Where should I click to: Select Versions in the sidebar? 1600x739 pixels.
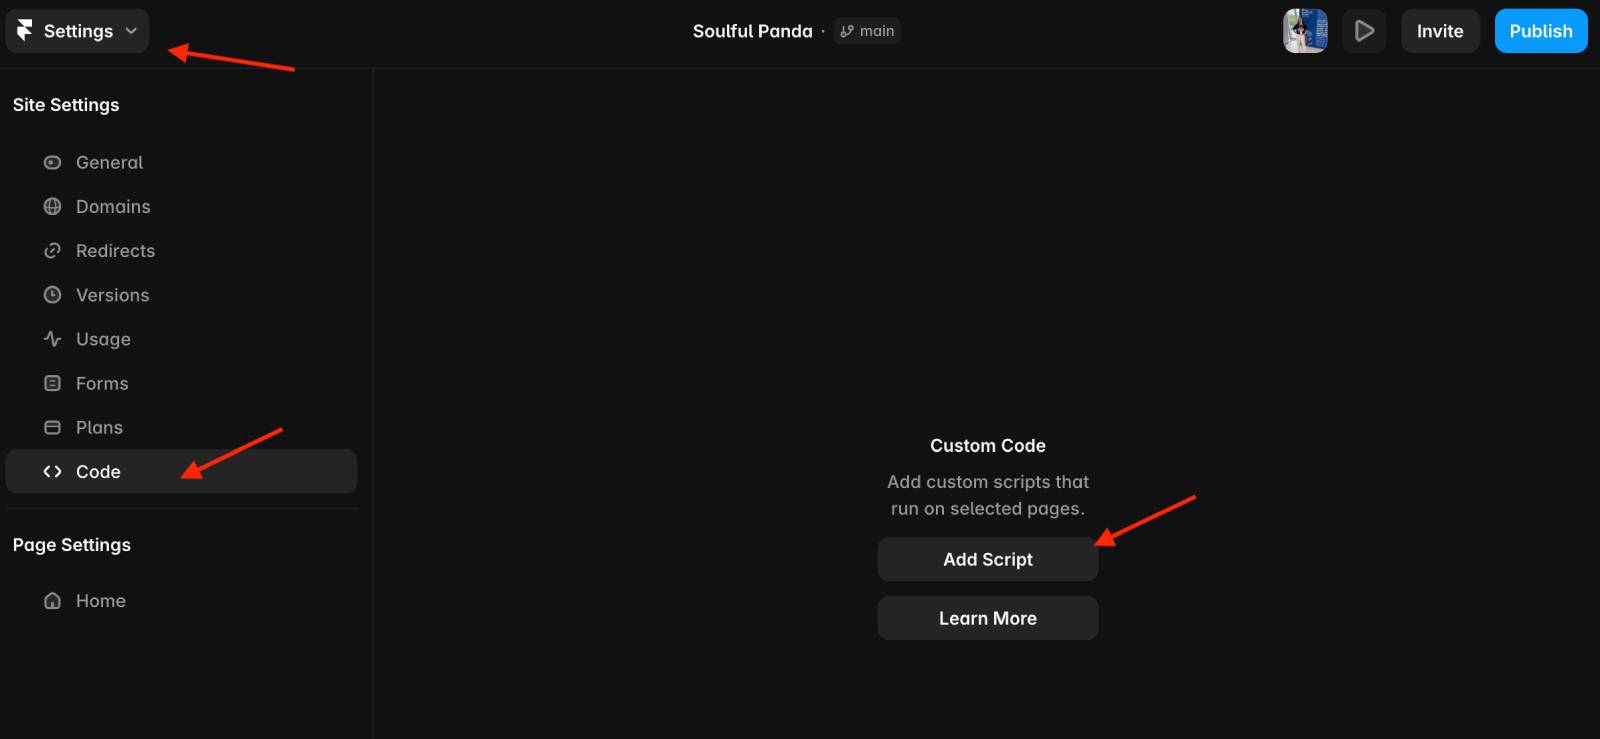click(181, 295)
